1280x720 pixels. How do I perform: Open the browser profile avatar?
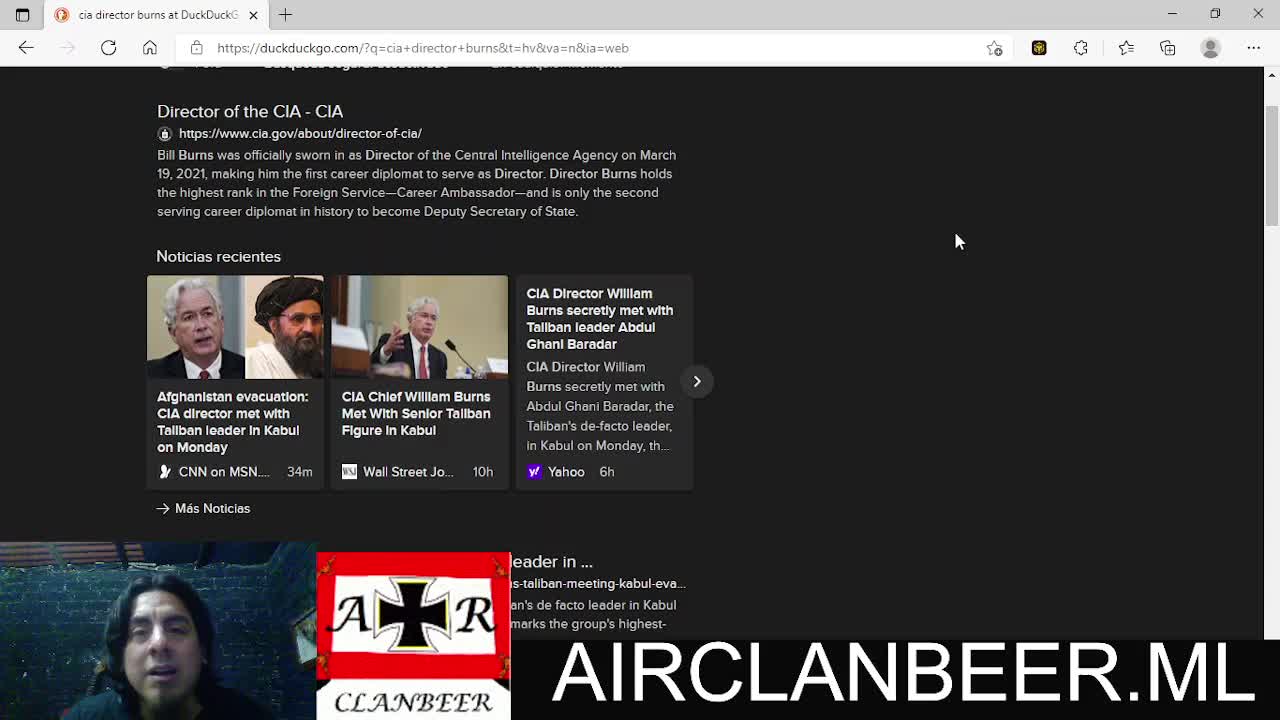click(1210, 48)
